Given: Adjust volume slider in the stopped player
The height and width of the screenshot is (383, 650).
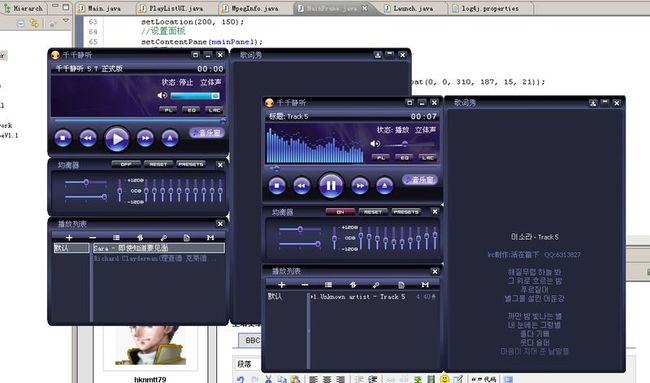Looking at the screenshot, I should (x=195, y=96).
